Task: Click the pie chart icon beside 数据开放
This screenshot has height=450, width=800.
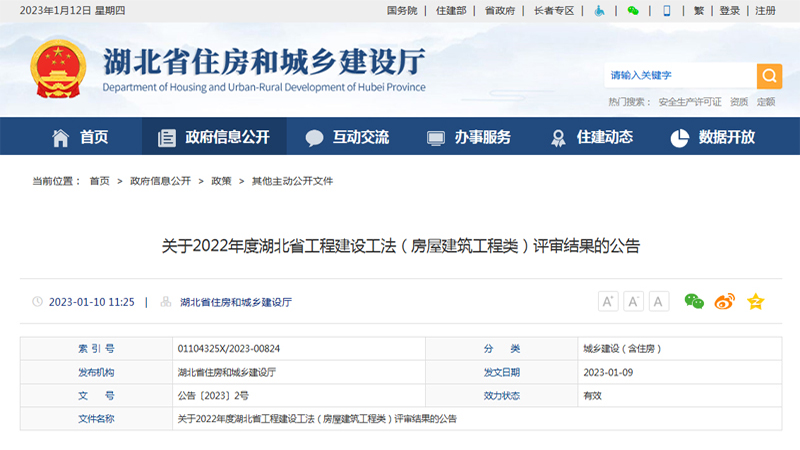Action: 680,138
